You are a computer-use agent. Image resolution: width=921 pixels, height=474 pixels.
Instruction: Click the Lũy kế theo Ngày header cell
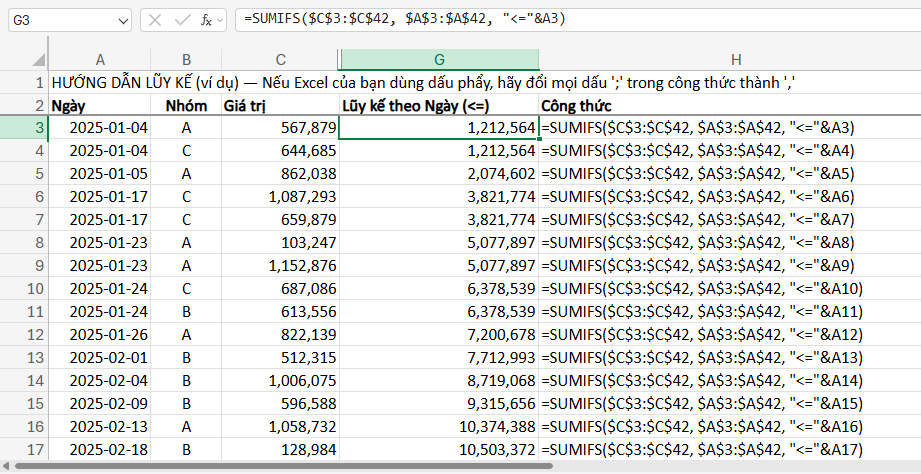click(x=439, y=106)
